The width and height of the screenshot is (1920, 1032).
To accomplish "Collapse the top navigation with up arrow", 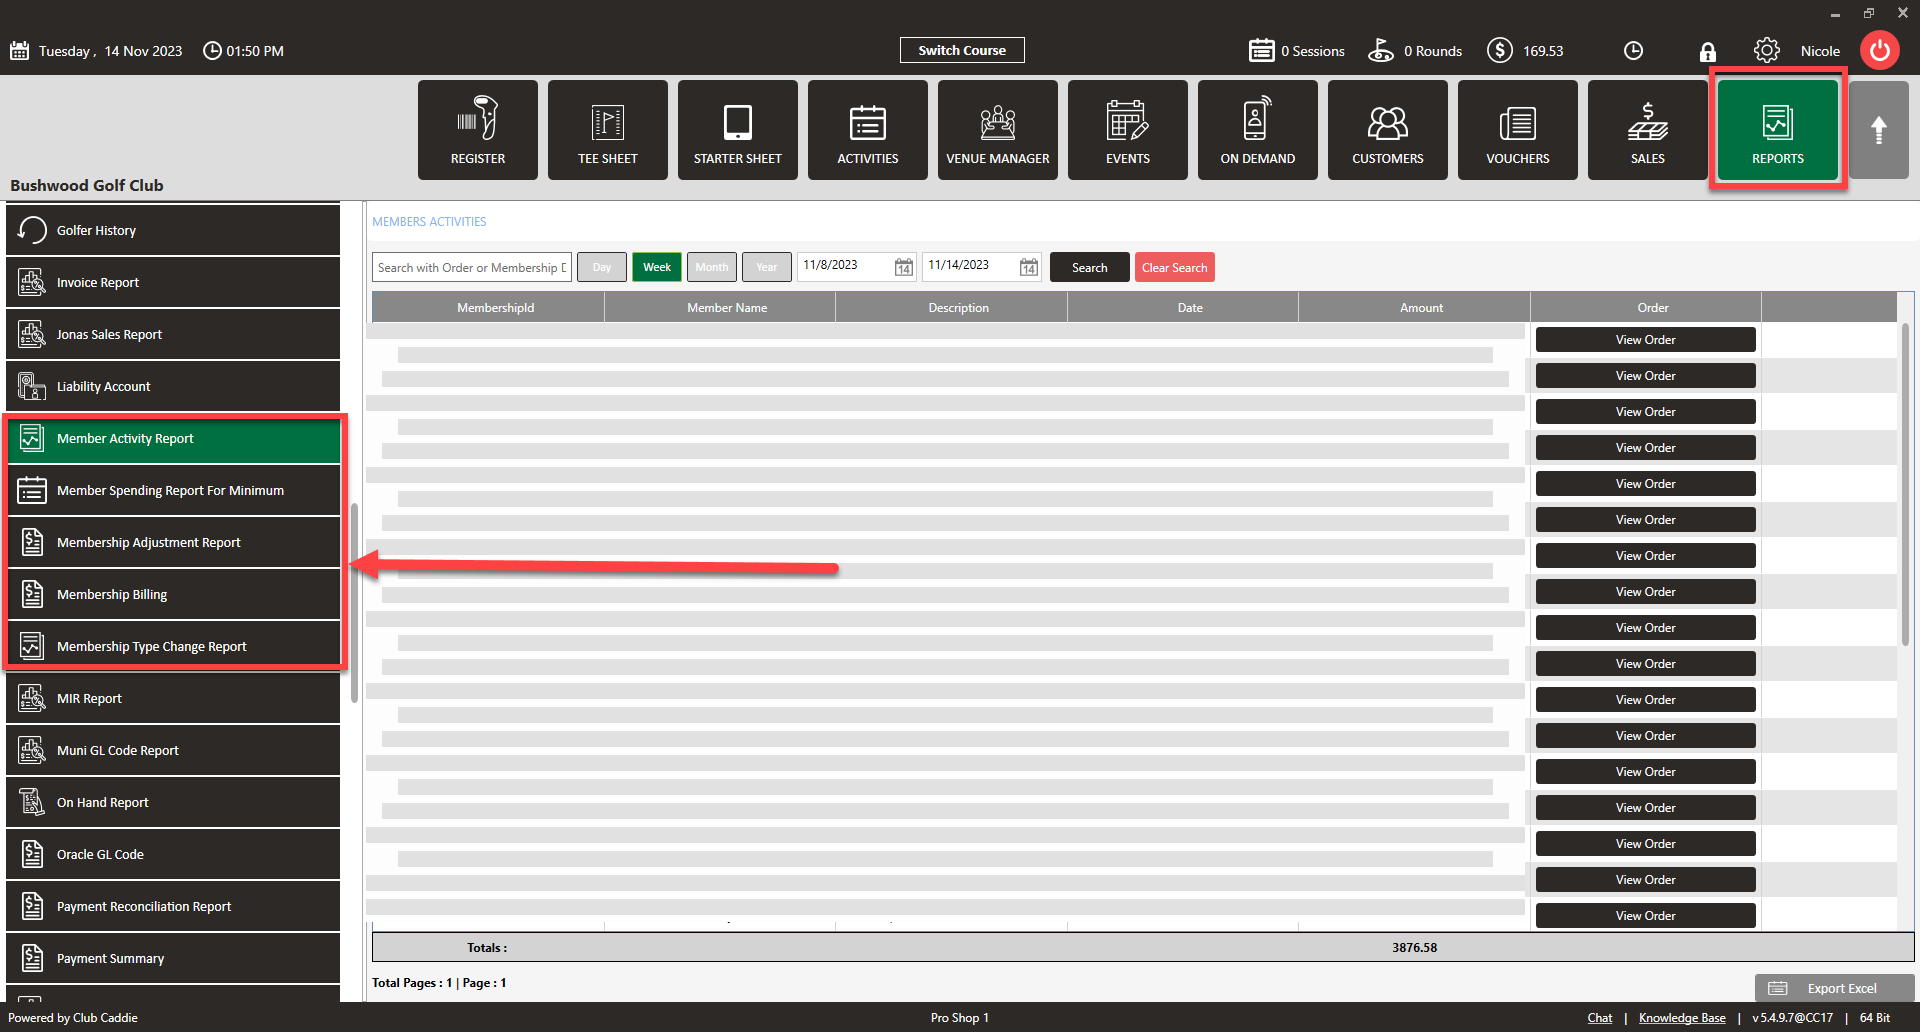I will tap(1878, 130).
